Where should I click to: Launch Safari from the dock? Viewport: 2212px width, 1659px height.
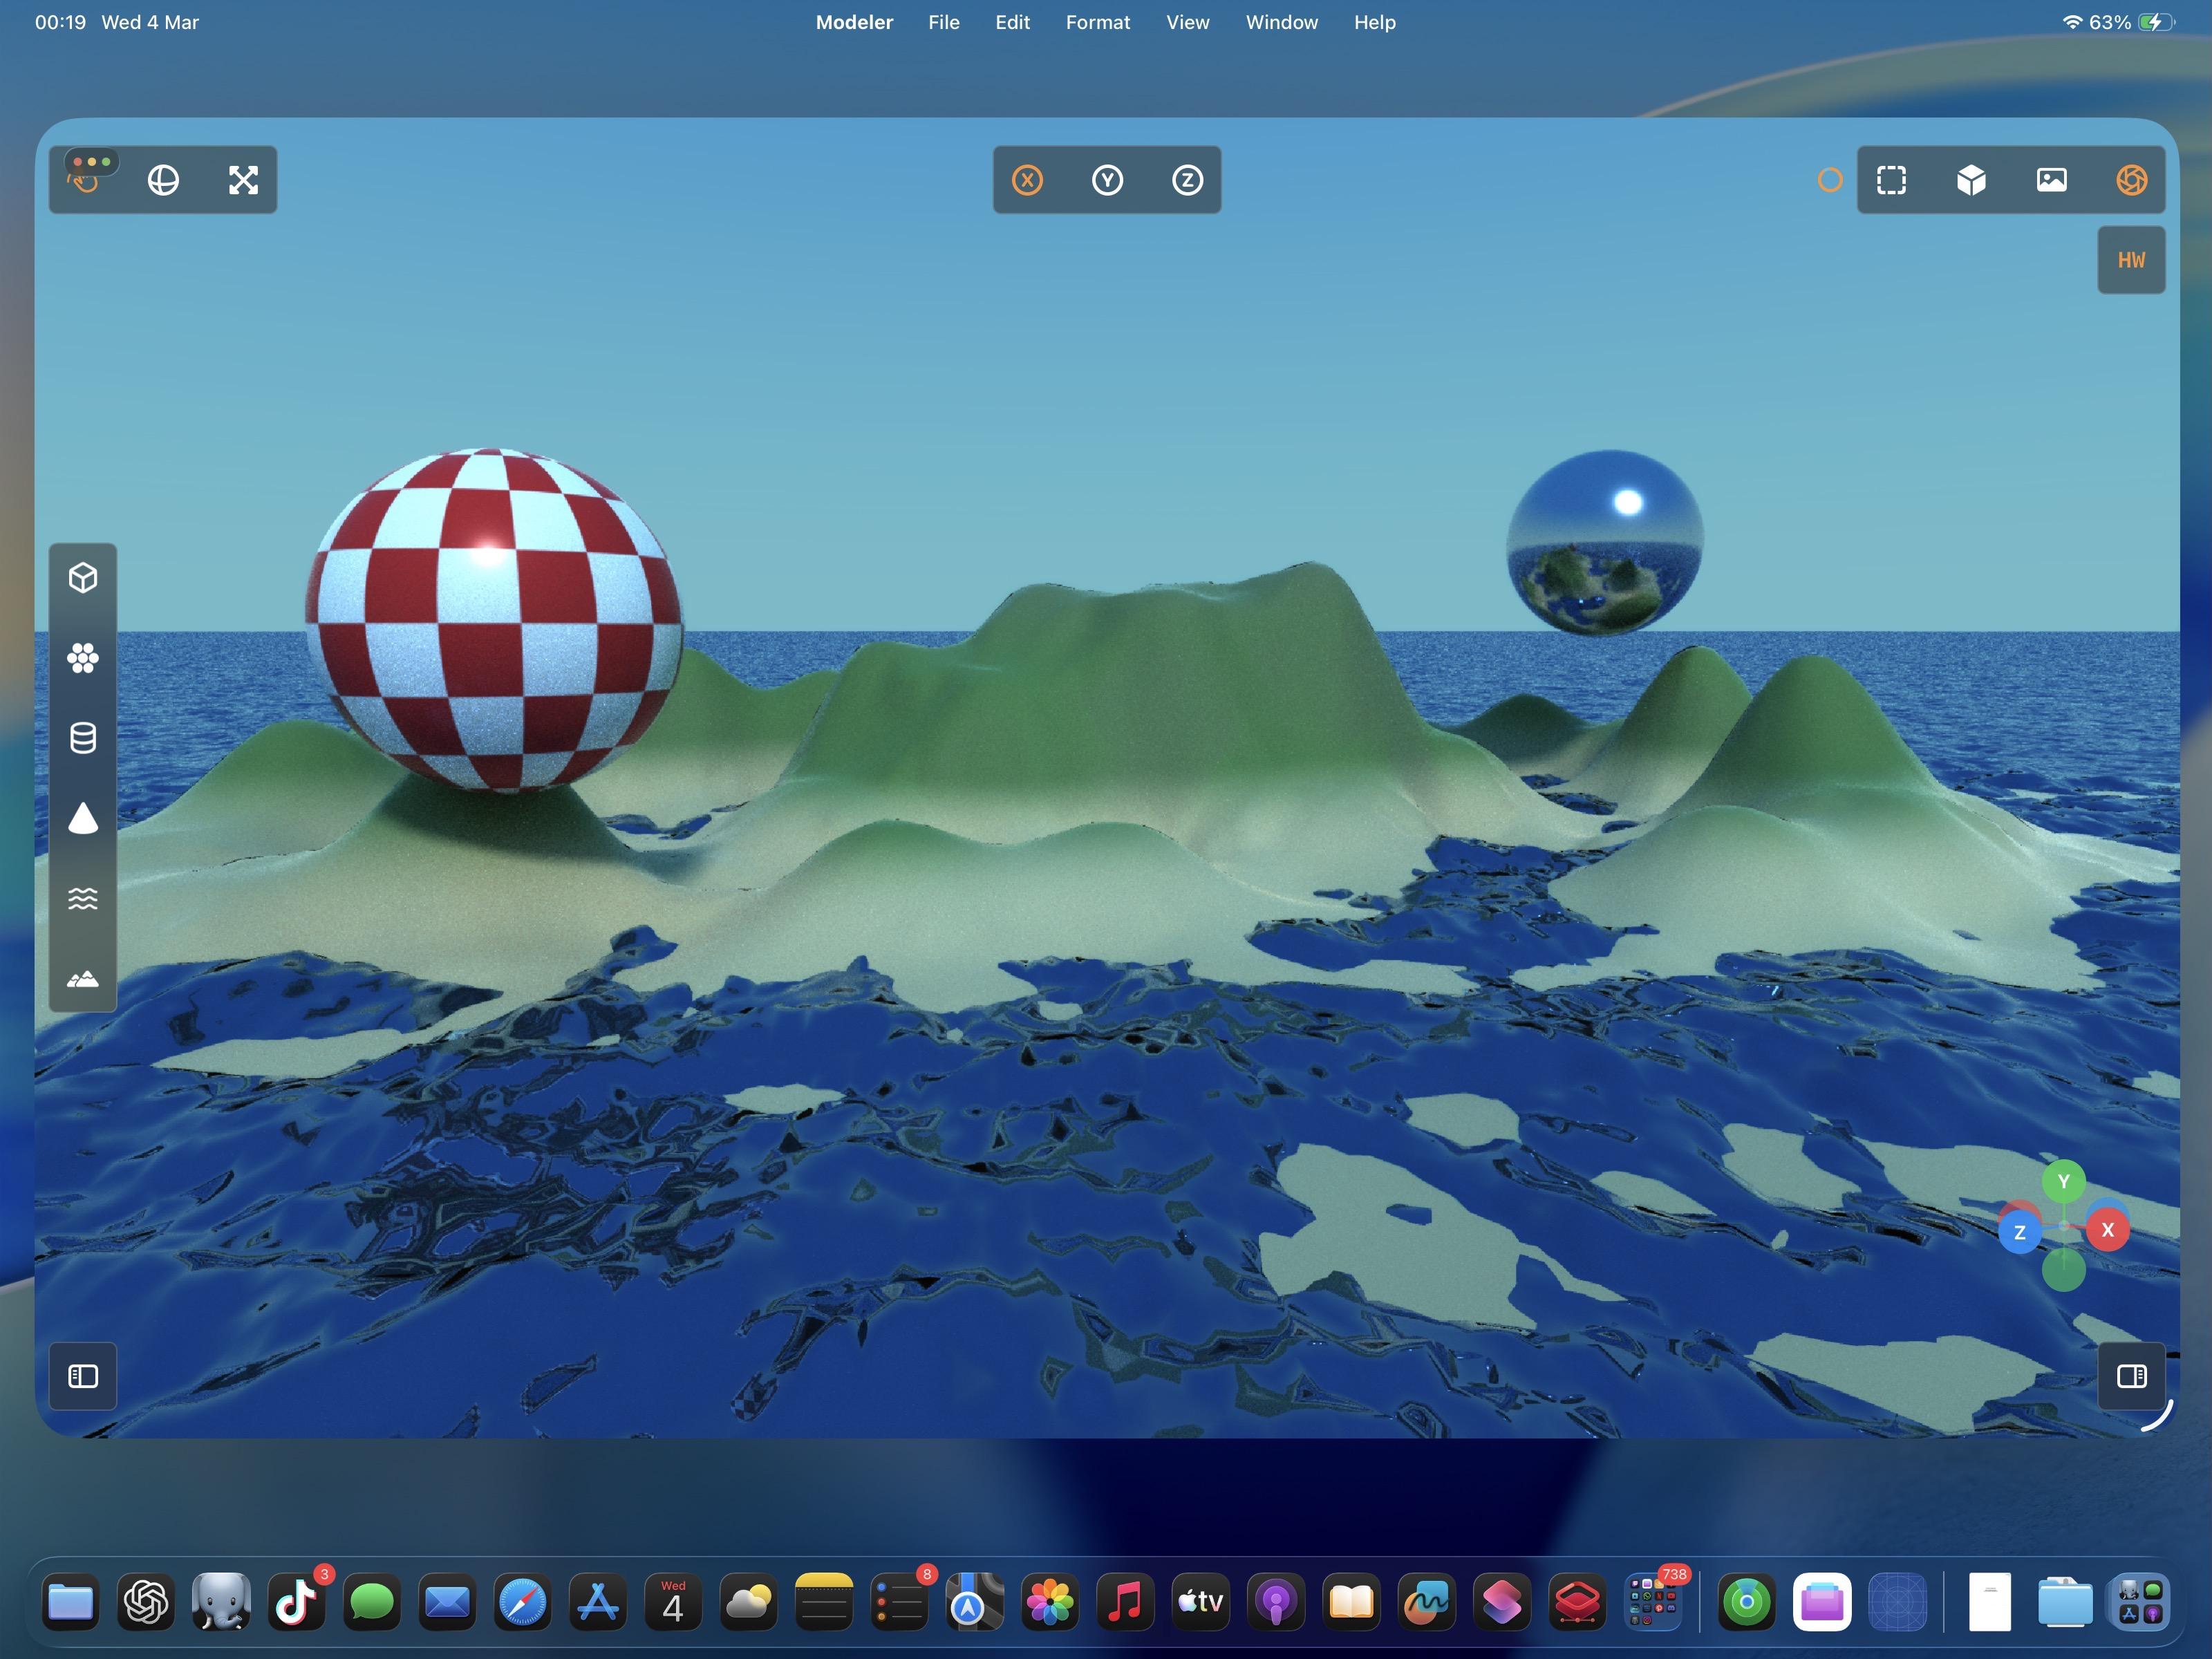pyautogui.click(x=523, y=1603)
